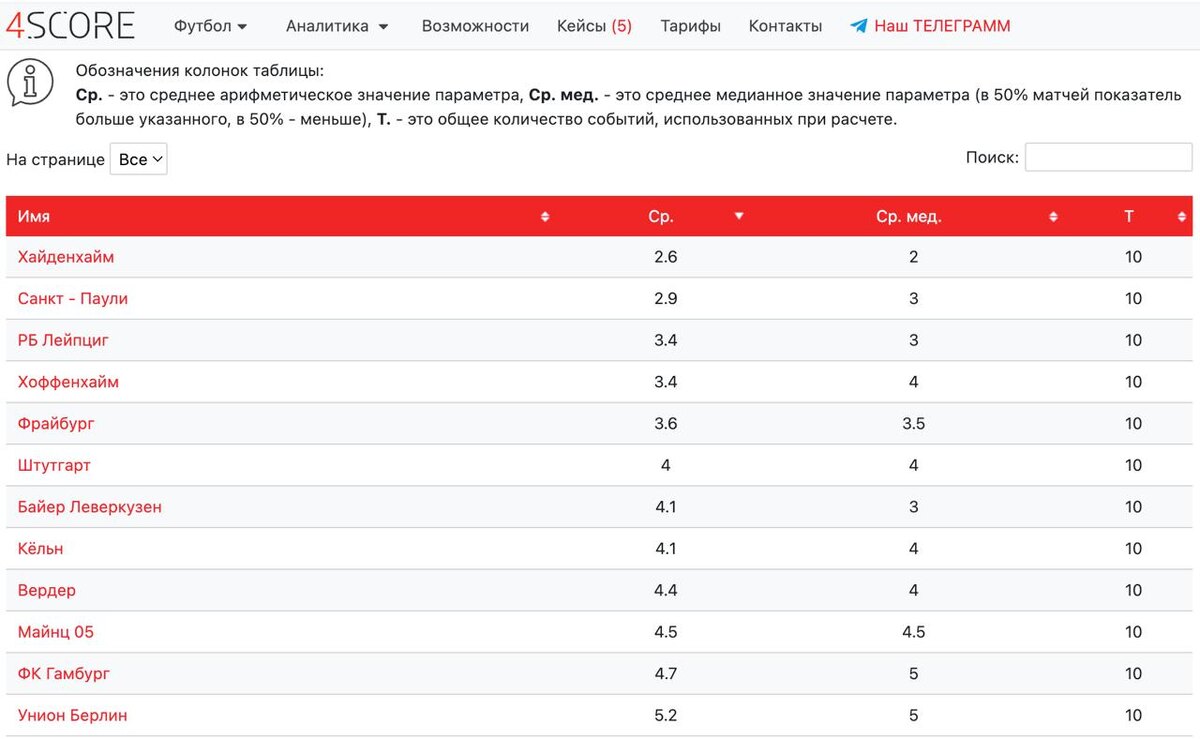Open the На странице select box
The image size is (1200, 739).
point(139,160)
